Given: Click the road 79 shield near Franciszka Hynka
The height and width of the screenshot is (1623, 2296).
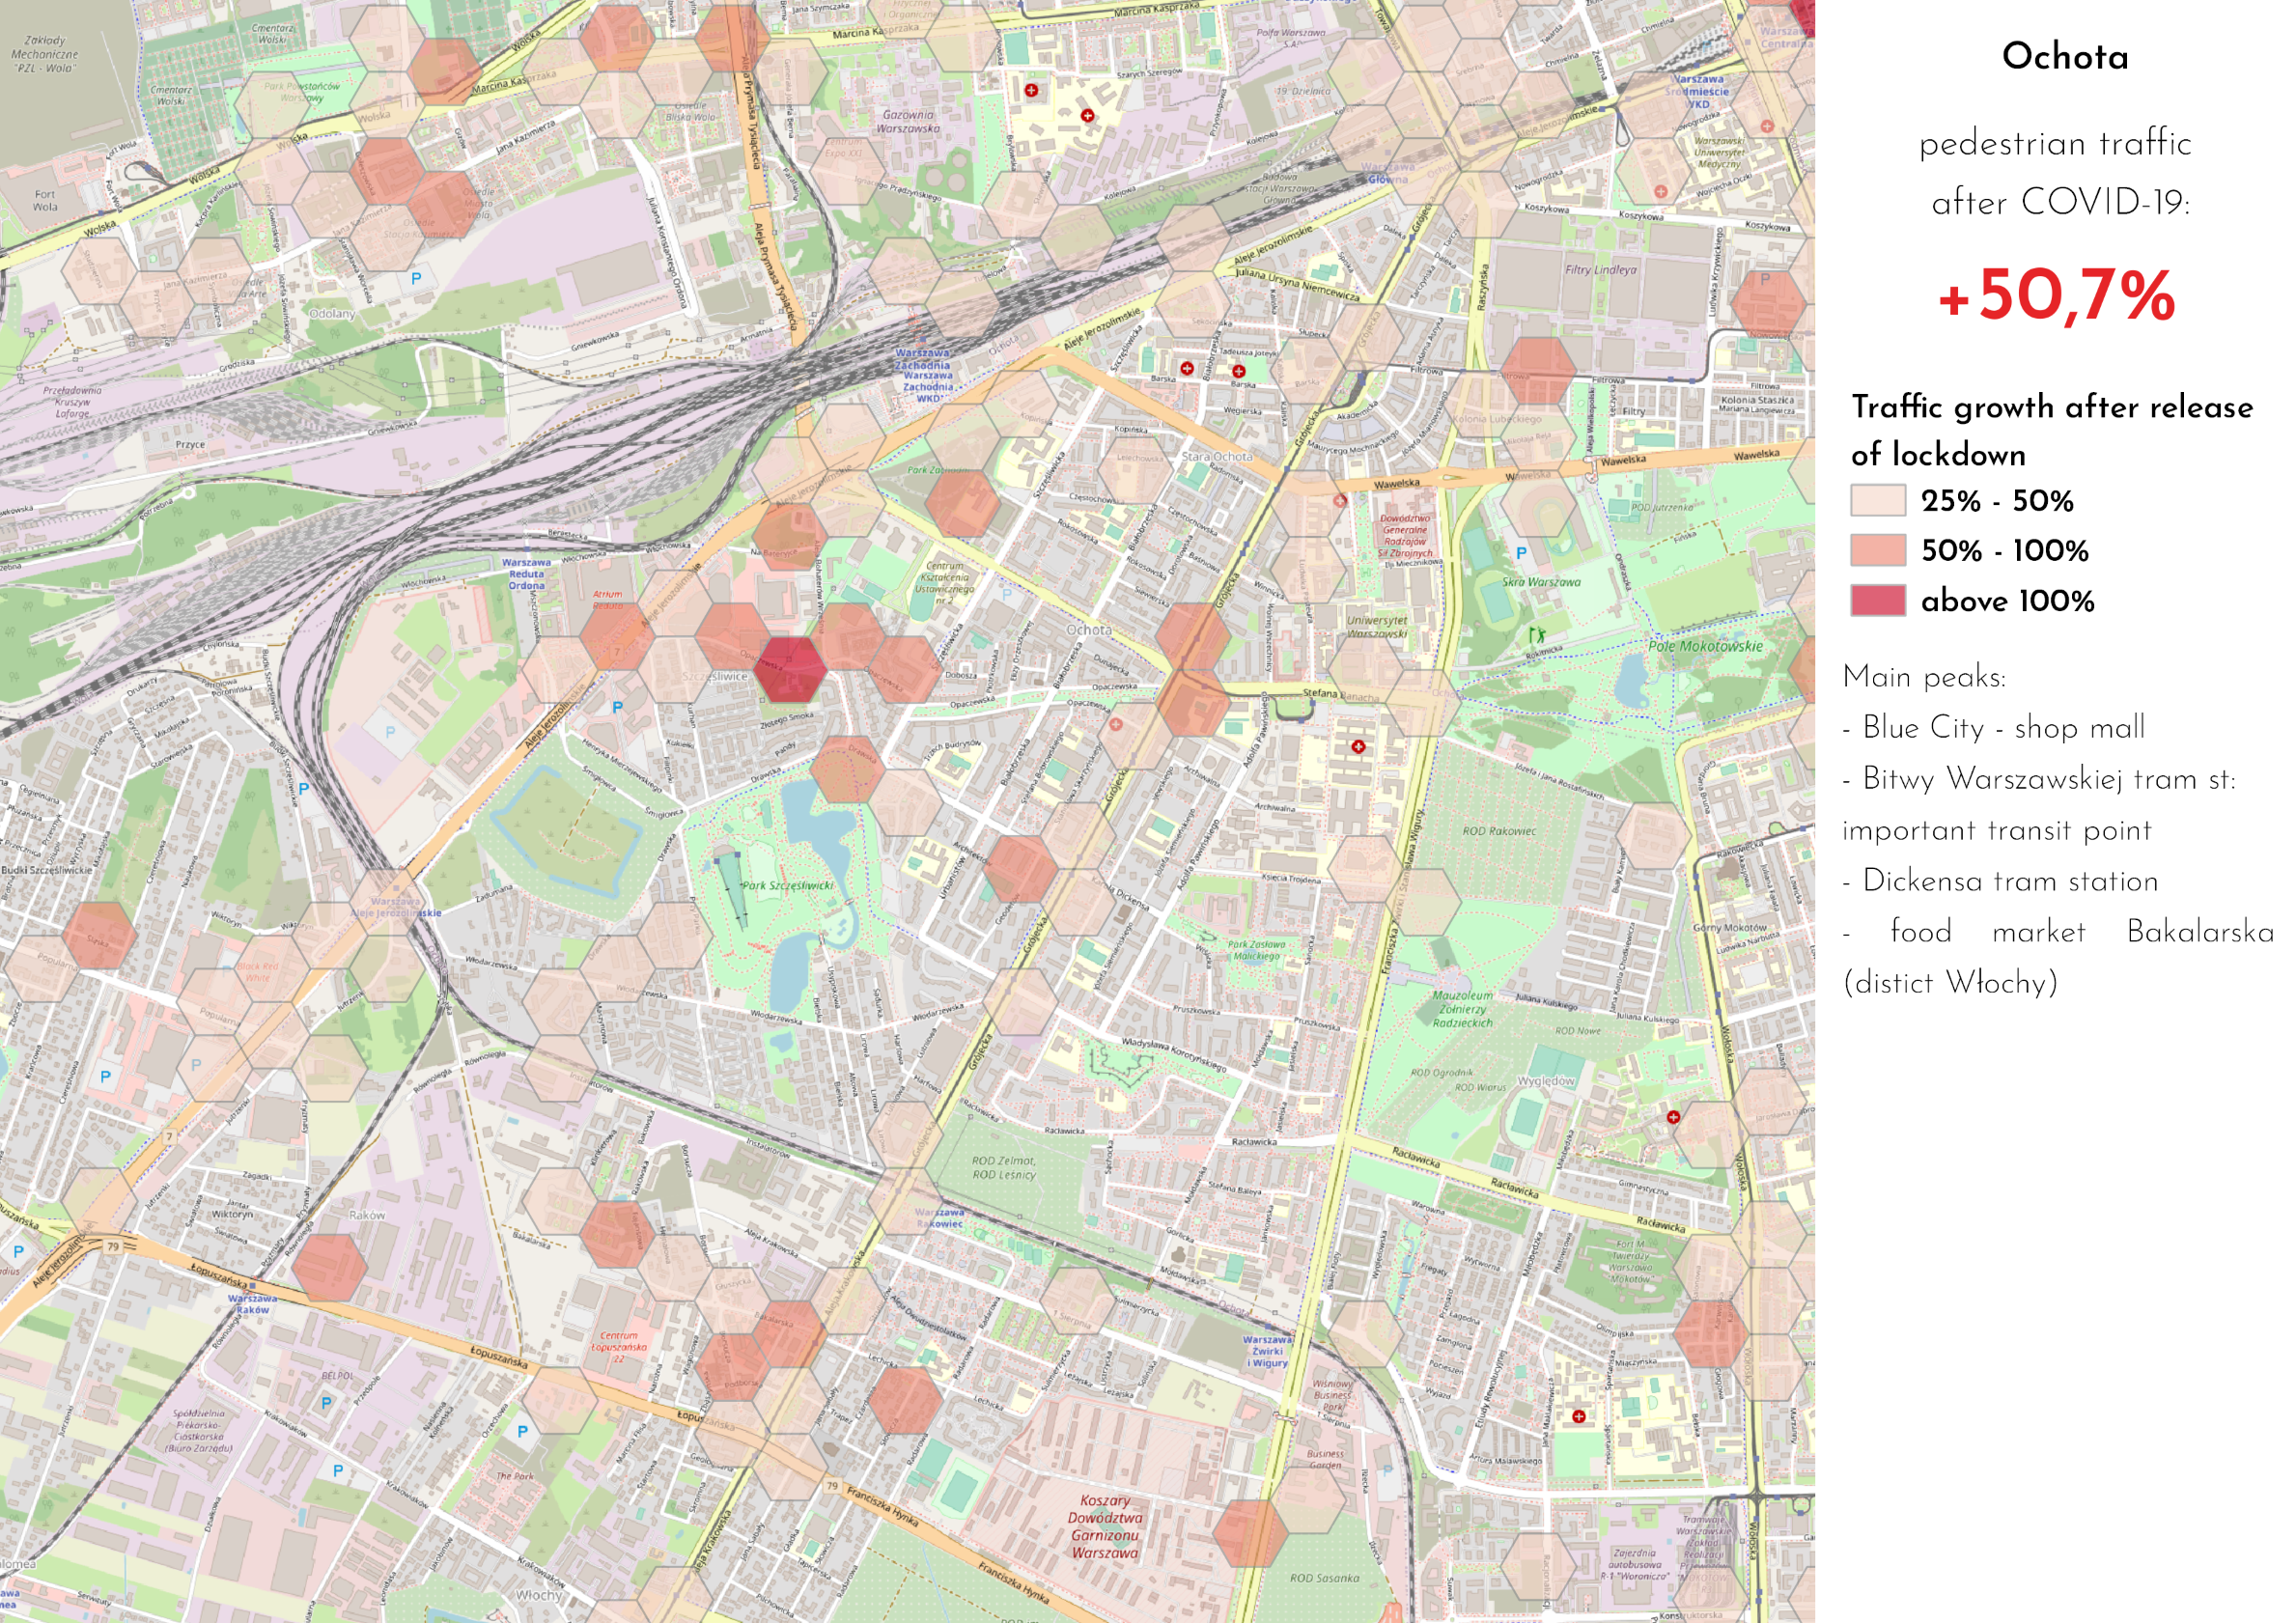Looking at the screenshot, I should 832,1486.
